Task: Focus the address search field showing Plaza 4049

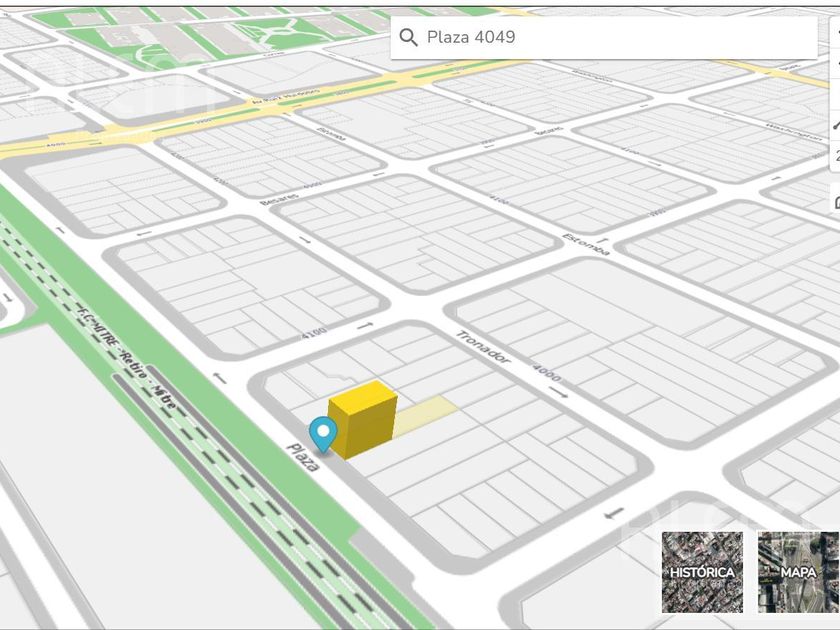Action: point(604,37)
